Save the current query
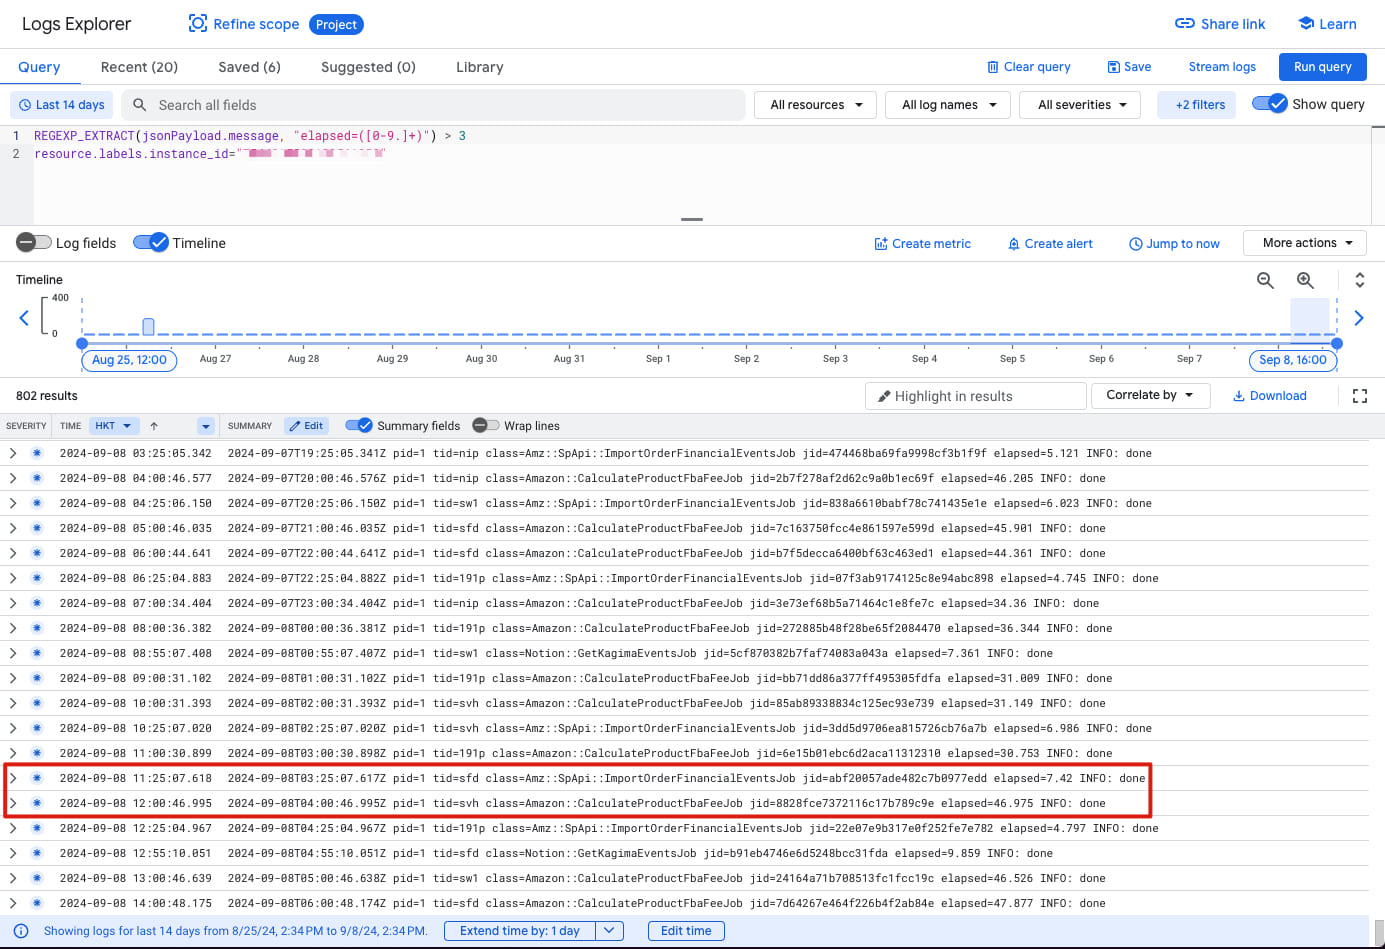Screen dimensions: 1385x949 (x=1129, y=67)
